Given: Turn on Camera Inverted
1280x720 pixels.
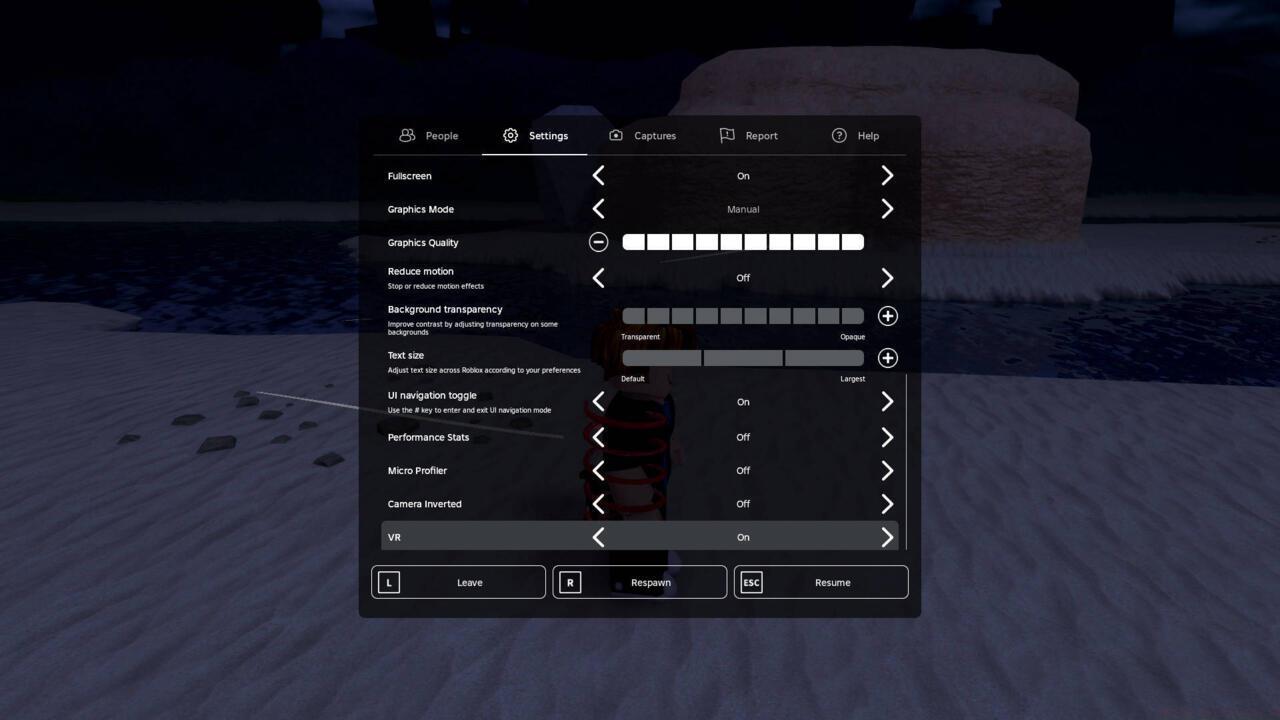Looking at the screenshot, I should click(887, 503).
